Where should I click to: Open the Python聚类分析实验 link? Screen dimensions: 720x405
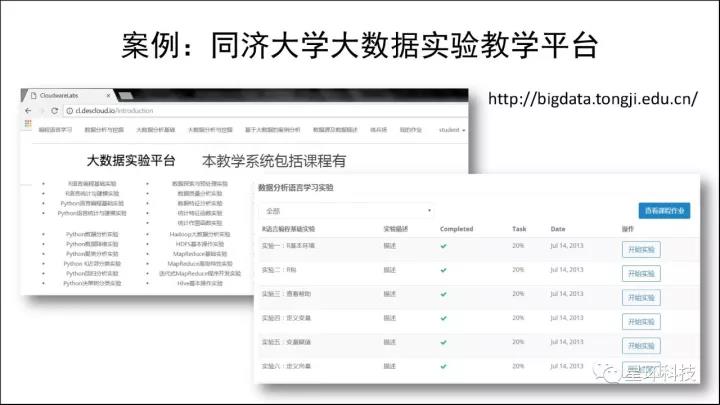(92, 254)
